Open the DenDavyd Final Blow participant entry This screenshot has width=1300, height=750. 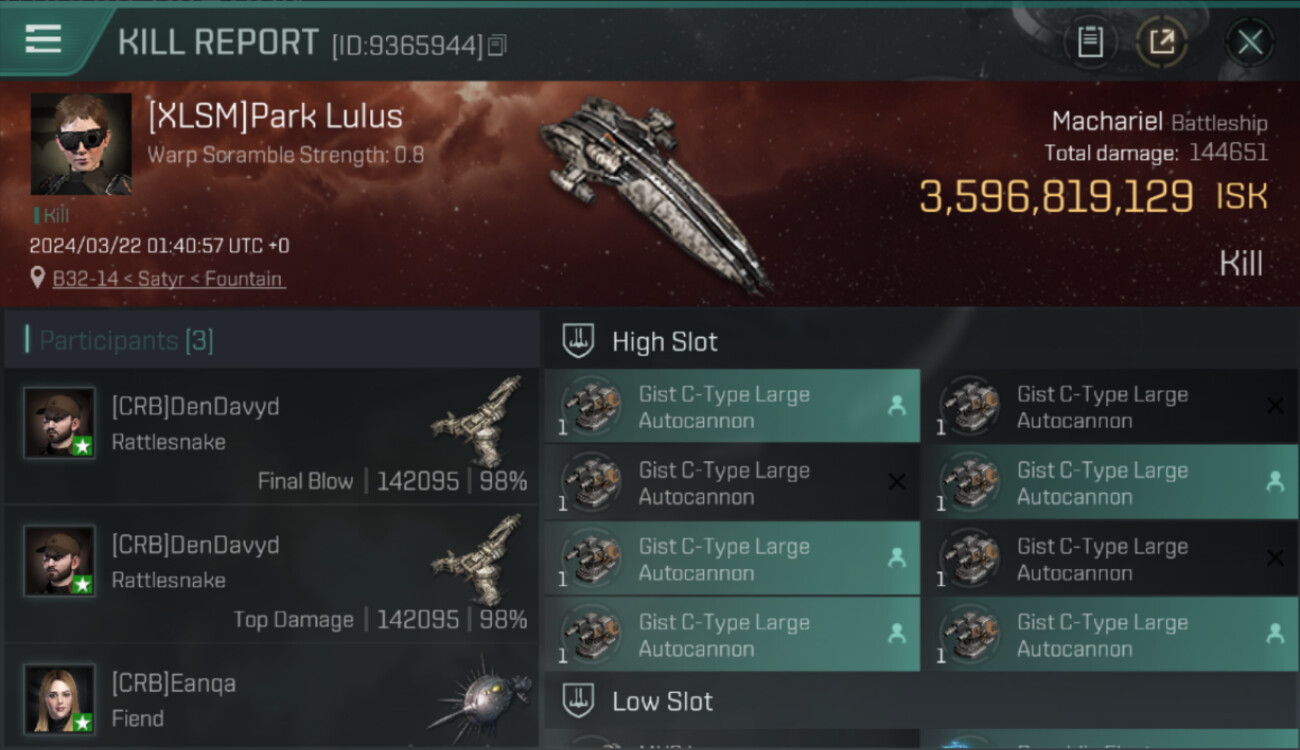point(271,436)
